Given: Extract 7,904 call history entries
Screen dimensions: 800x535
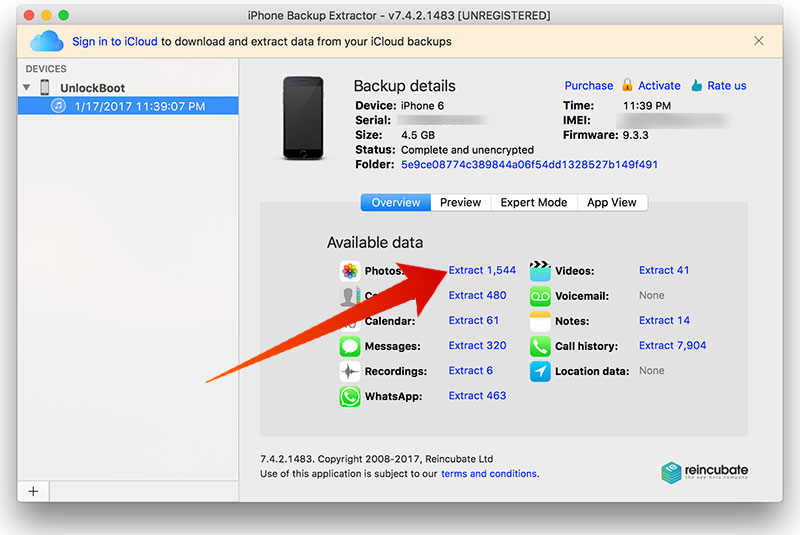Looking at the screenshot, I should tap(672, 345).
